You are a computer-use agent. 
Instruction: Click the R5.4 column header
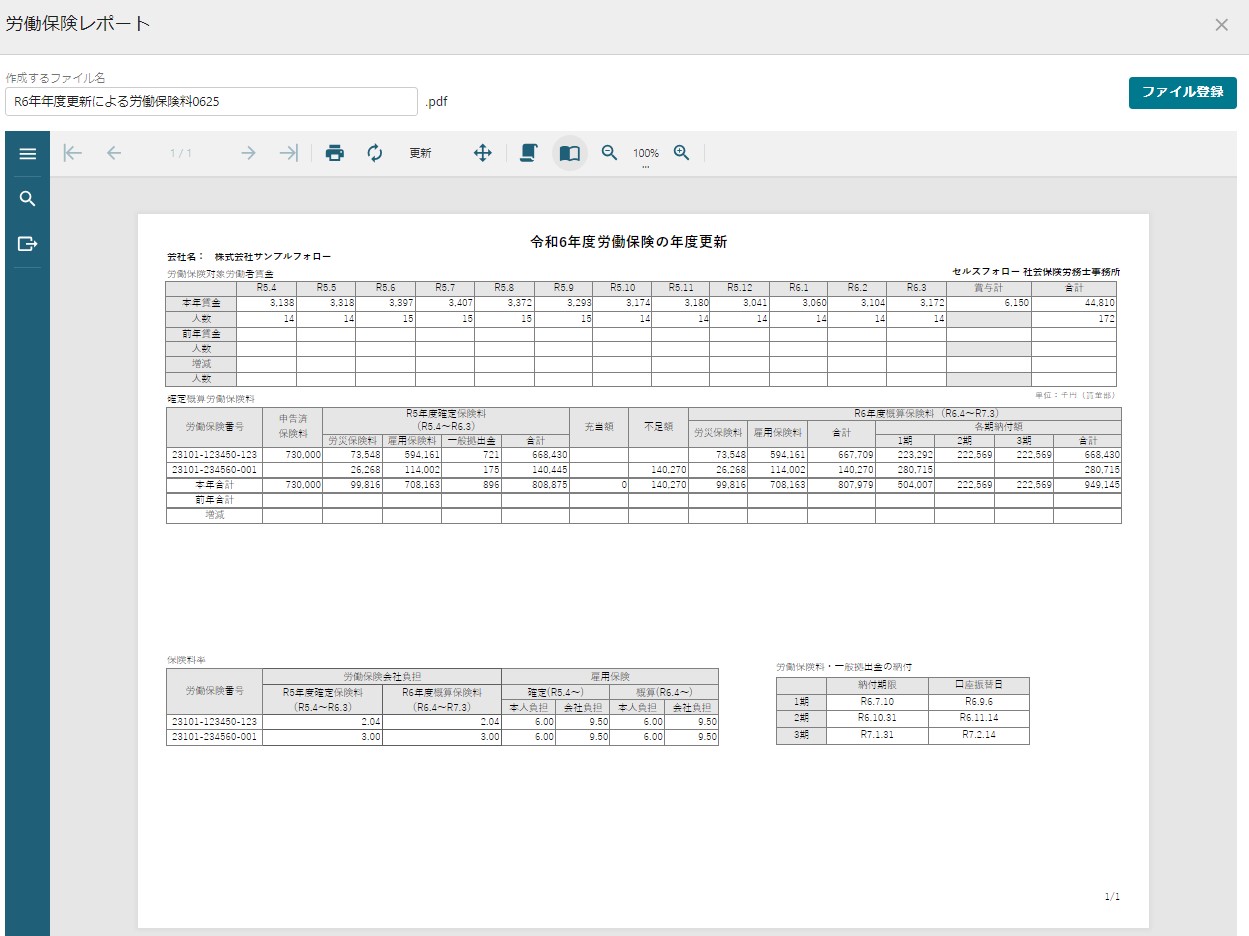tap(267, 288)
